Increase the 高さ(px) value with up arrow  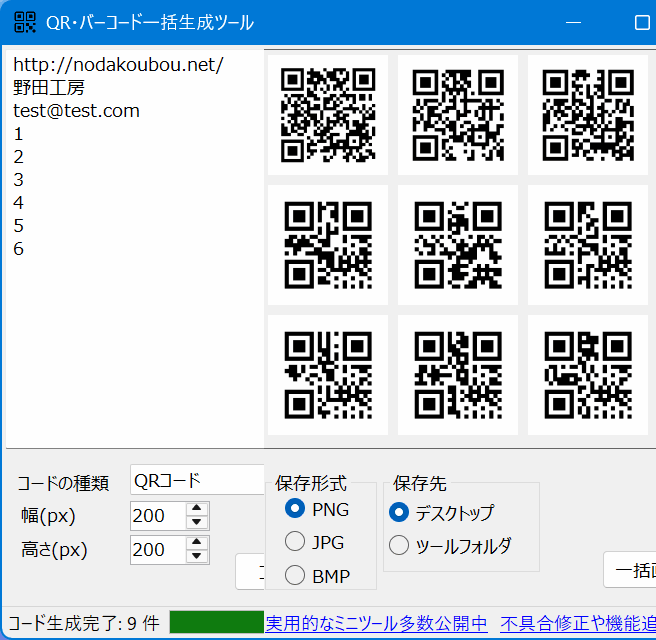197,542
